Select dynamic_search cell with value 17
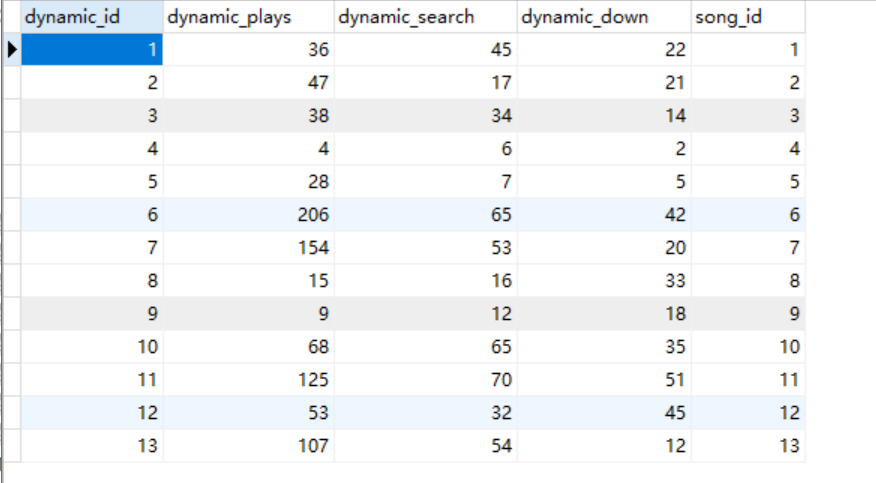The height and width of the screenshot is (483, 876). click(x=426, y=83)
